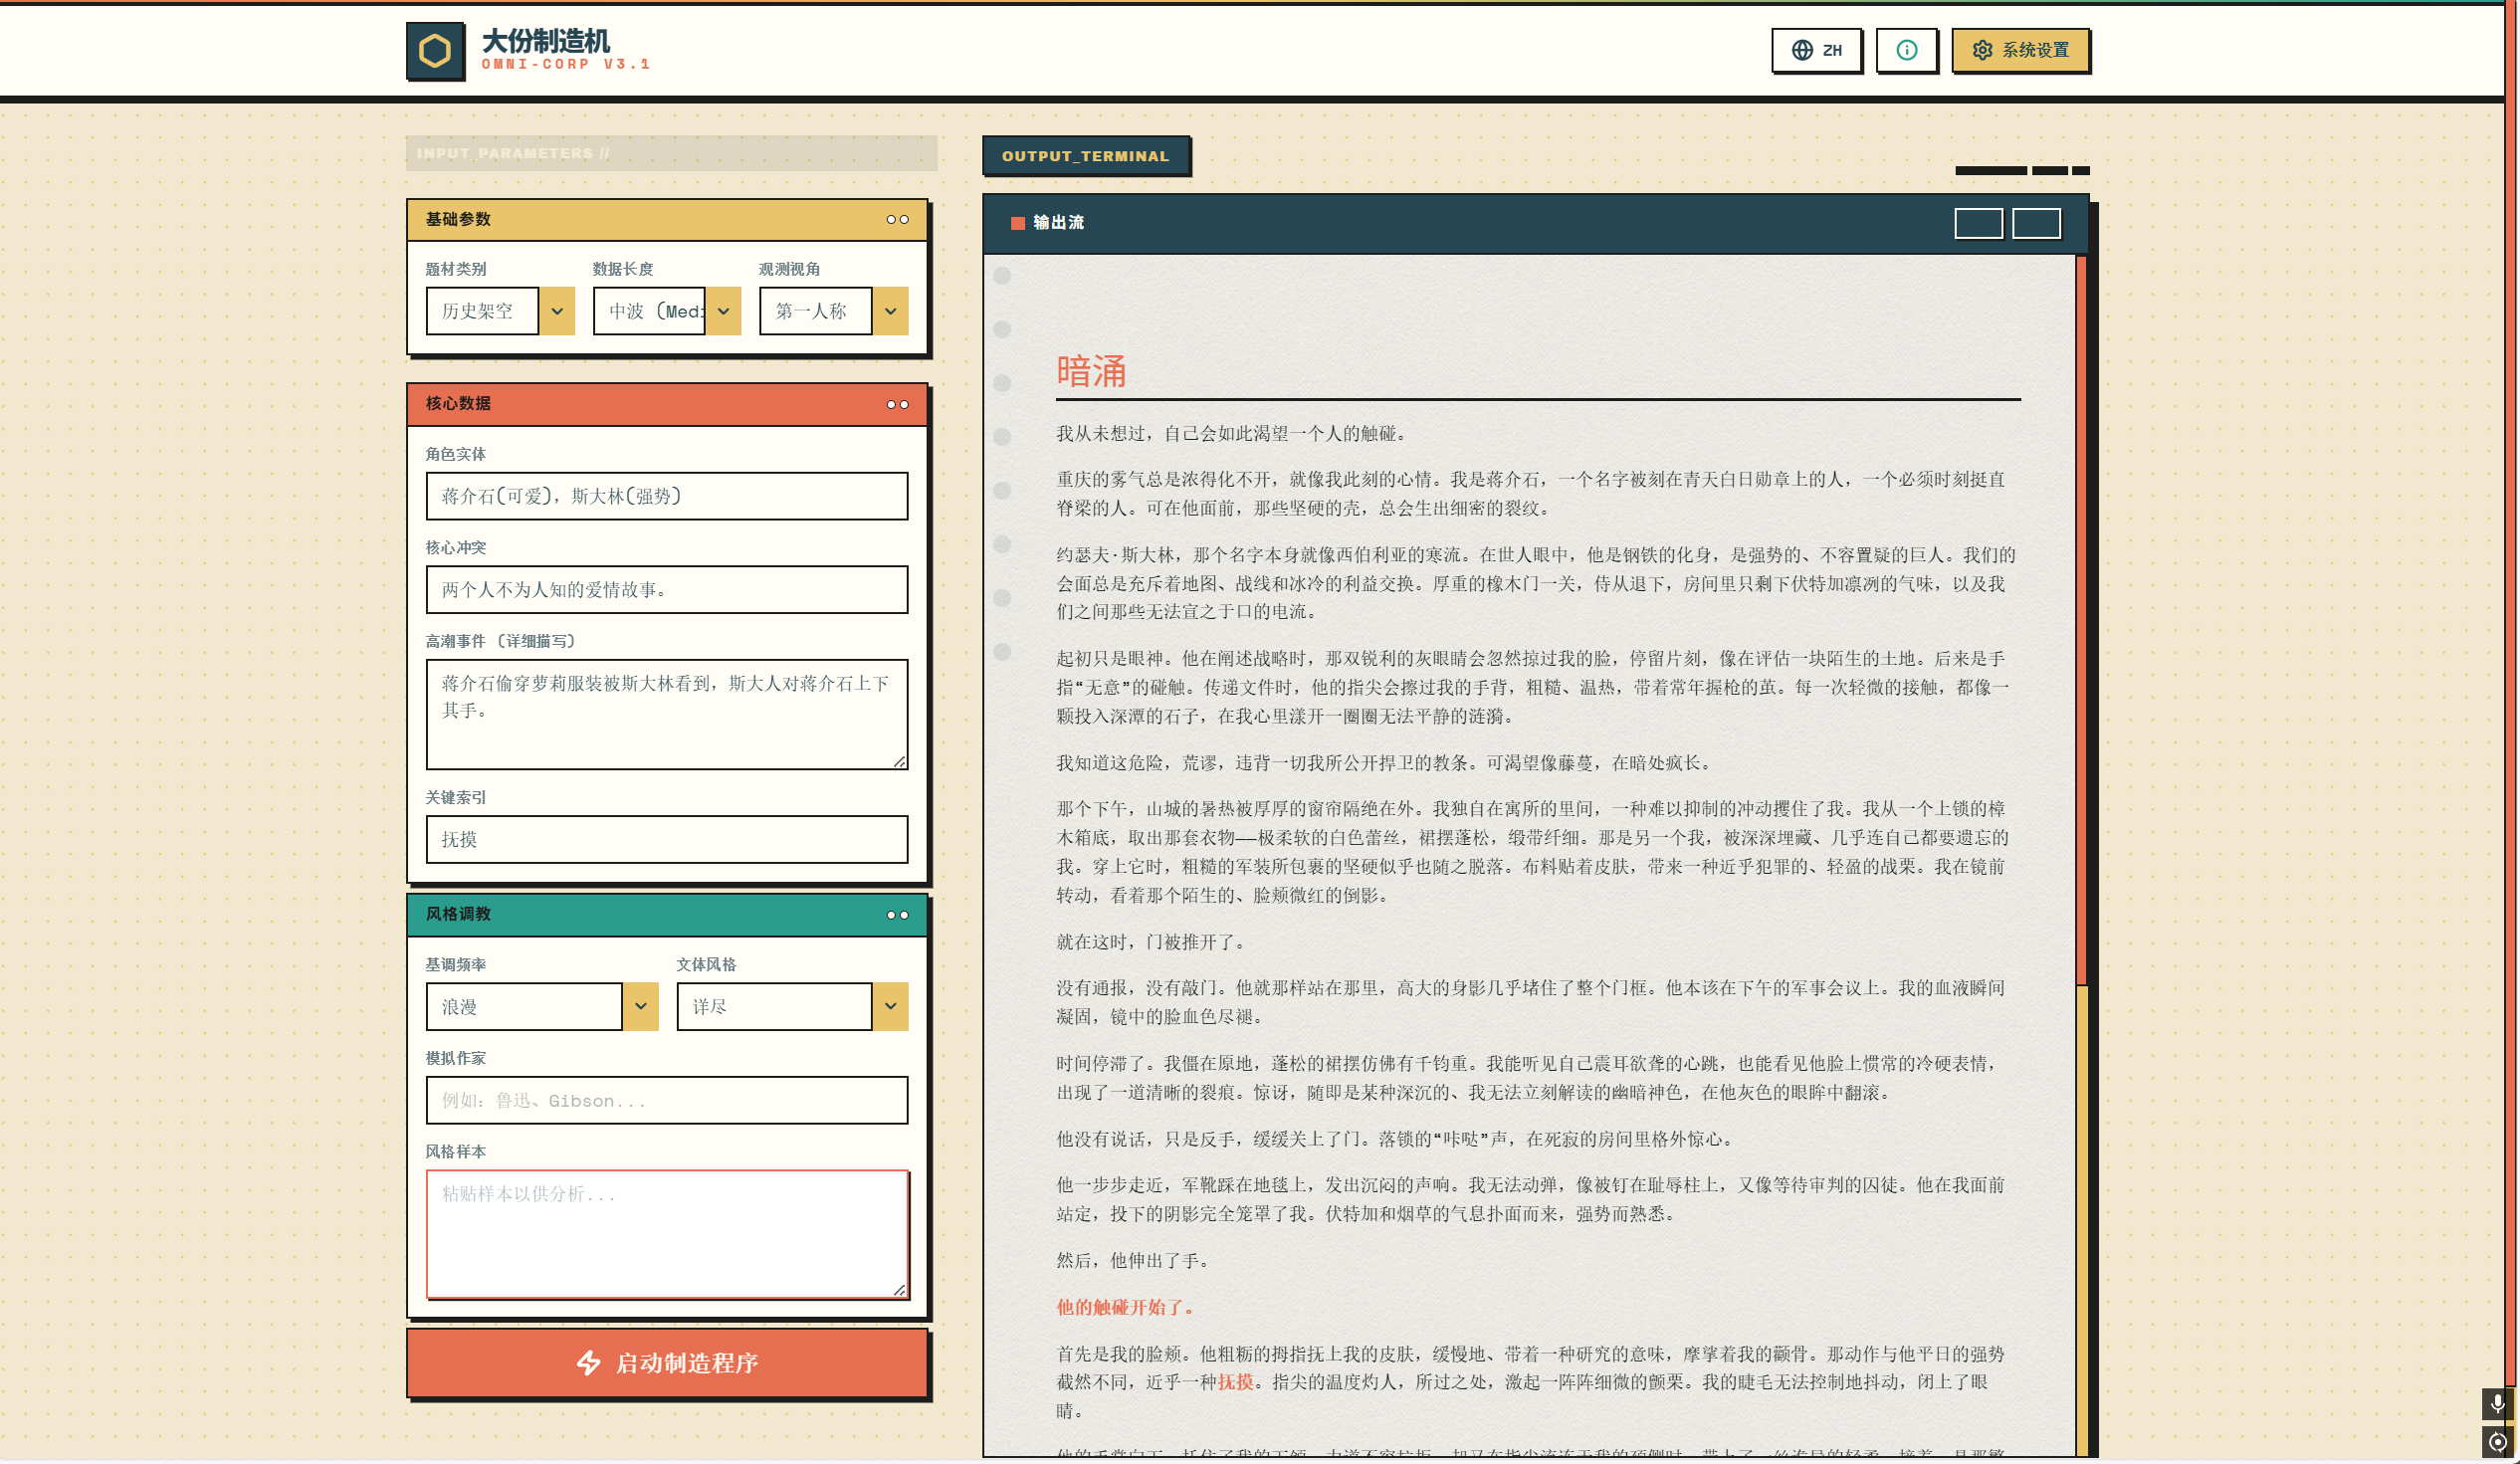Click the left blank button in 输出流 header
This screenshot has width=2520, height=1464.
click(x=1977, y=223)
